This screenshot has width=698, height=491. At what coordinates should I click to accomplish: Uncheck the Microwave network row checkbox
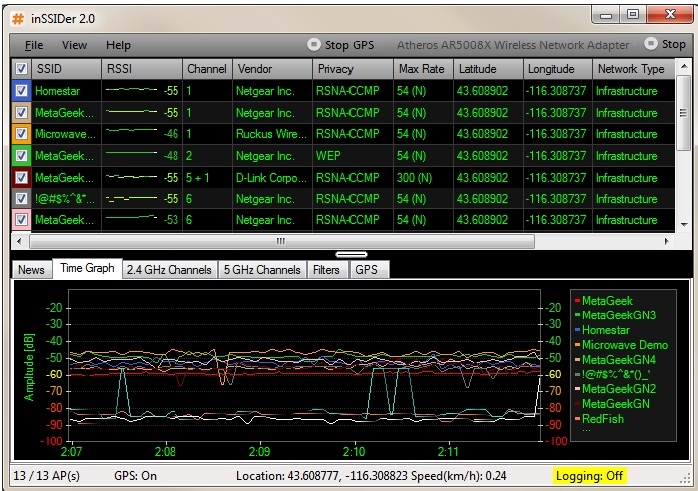[x=21, y=134]
